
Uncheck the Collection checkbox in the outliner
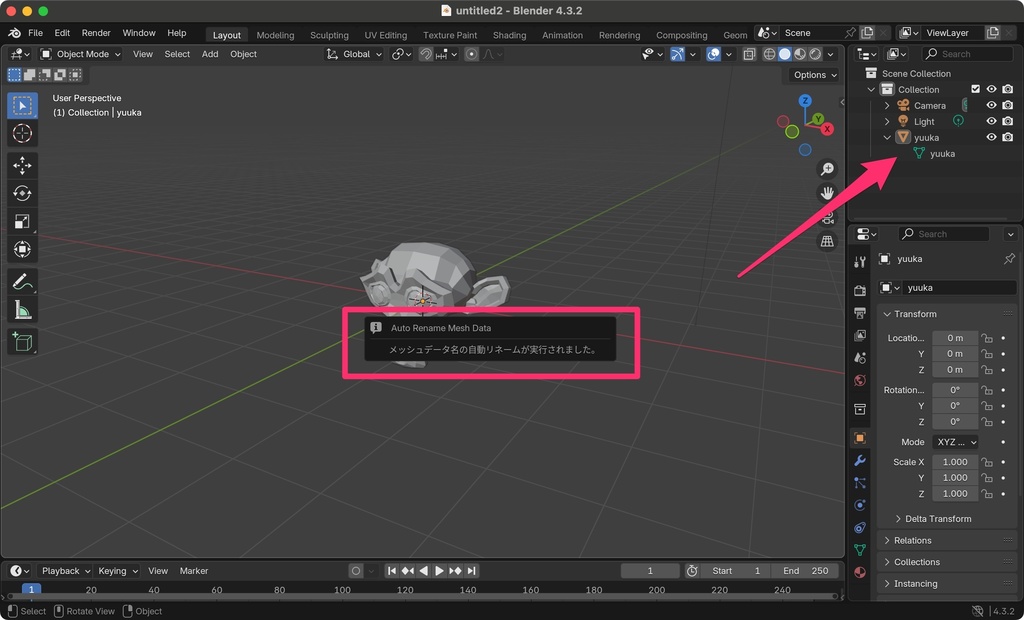point(975,89)
